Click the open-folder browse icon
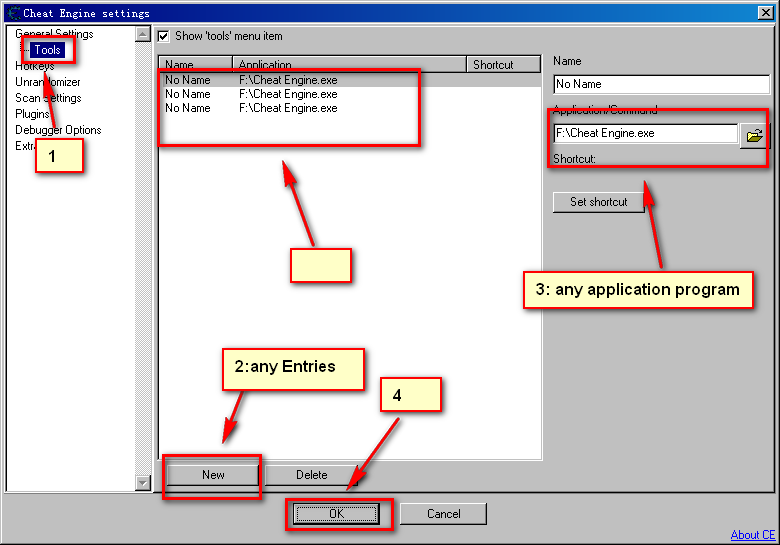 click(753, 134)
